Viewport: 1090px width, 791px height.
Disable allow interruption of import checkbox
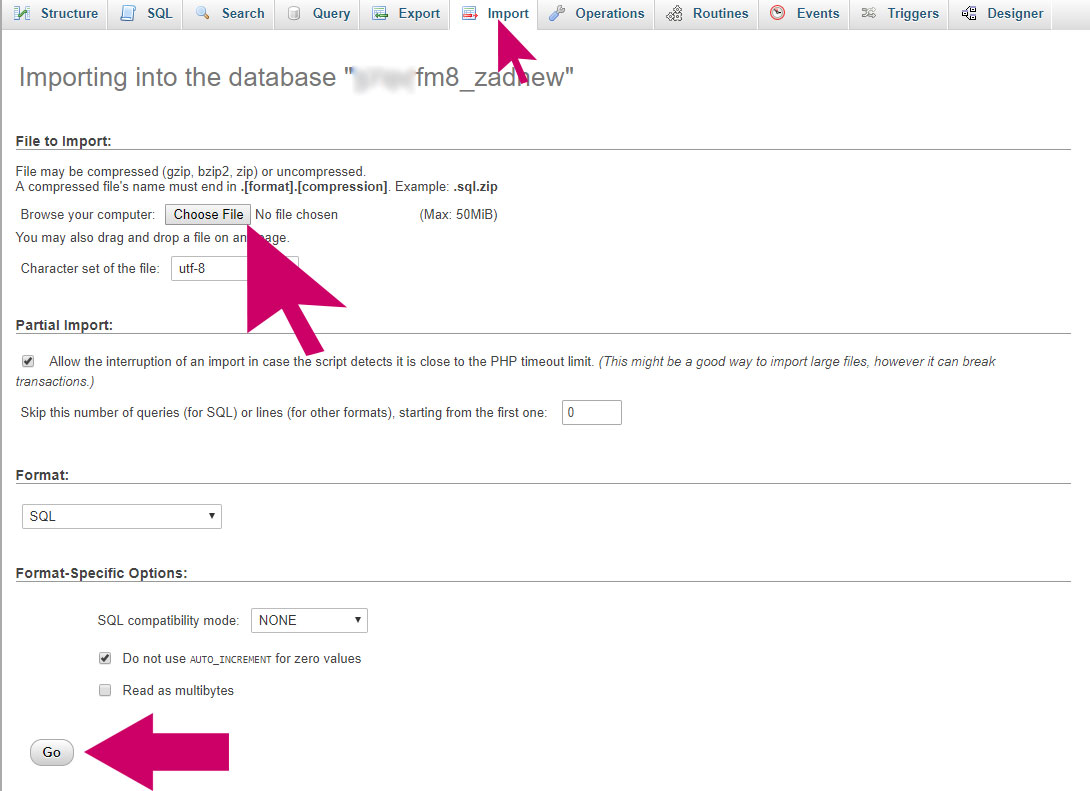point(28,361)
